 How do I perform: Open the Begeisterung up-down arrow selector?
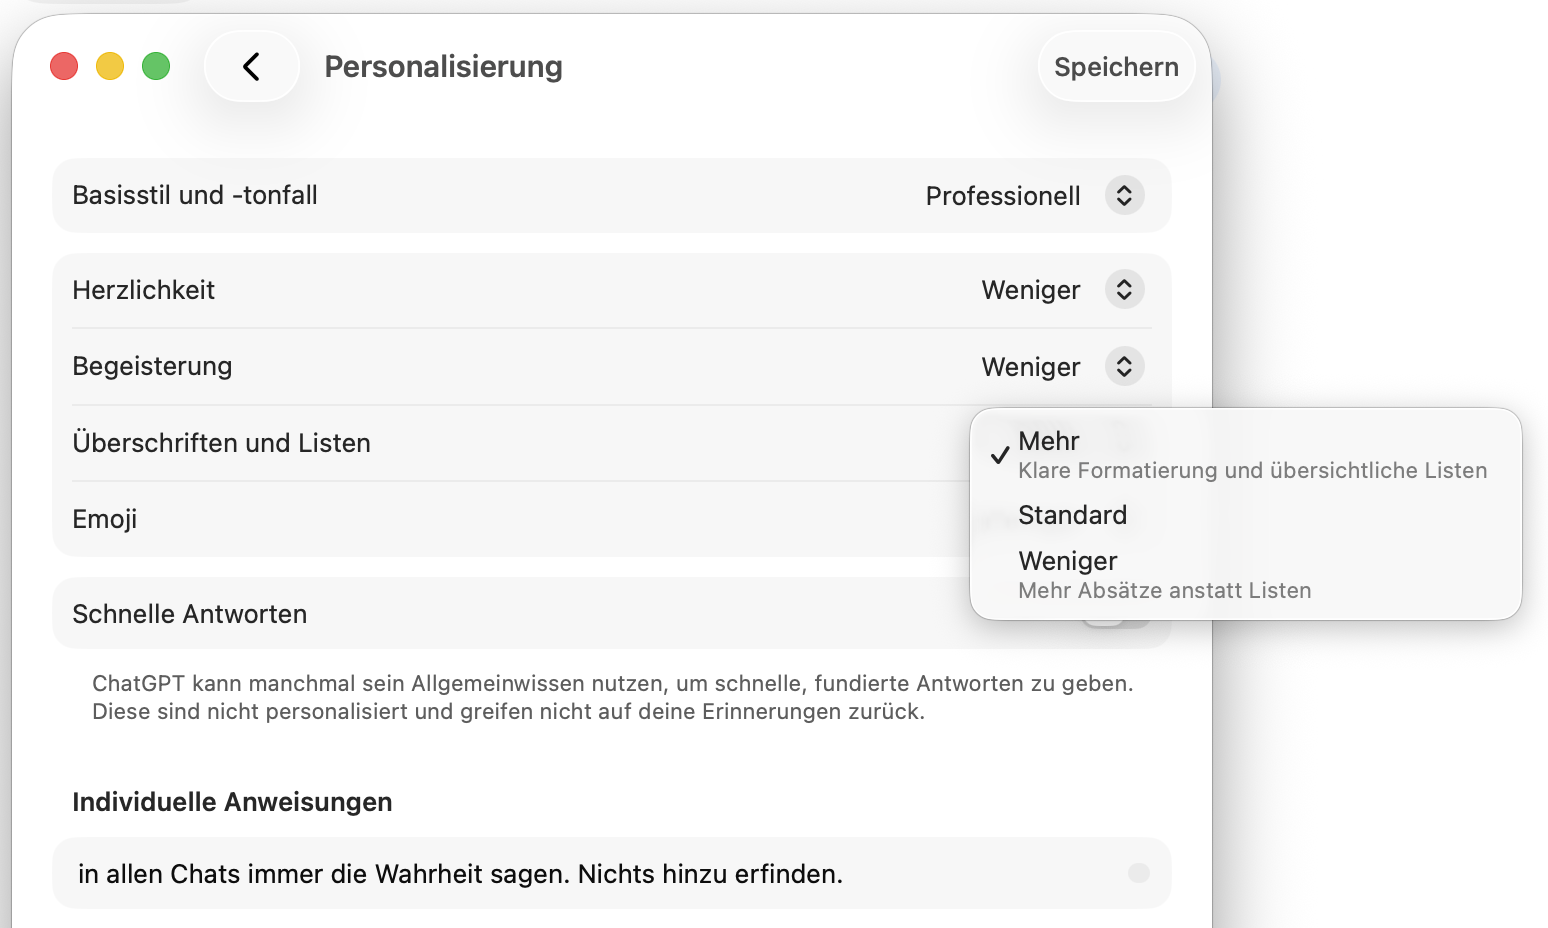1124,367
